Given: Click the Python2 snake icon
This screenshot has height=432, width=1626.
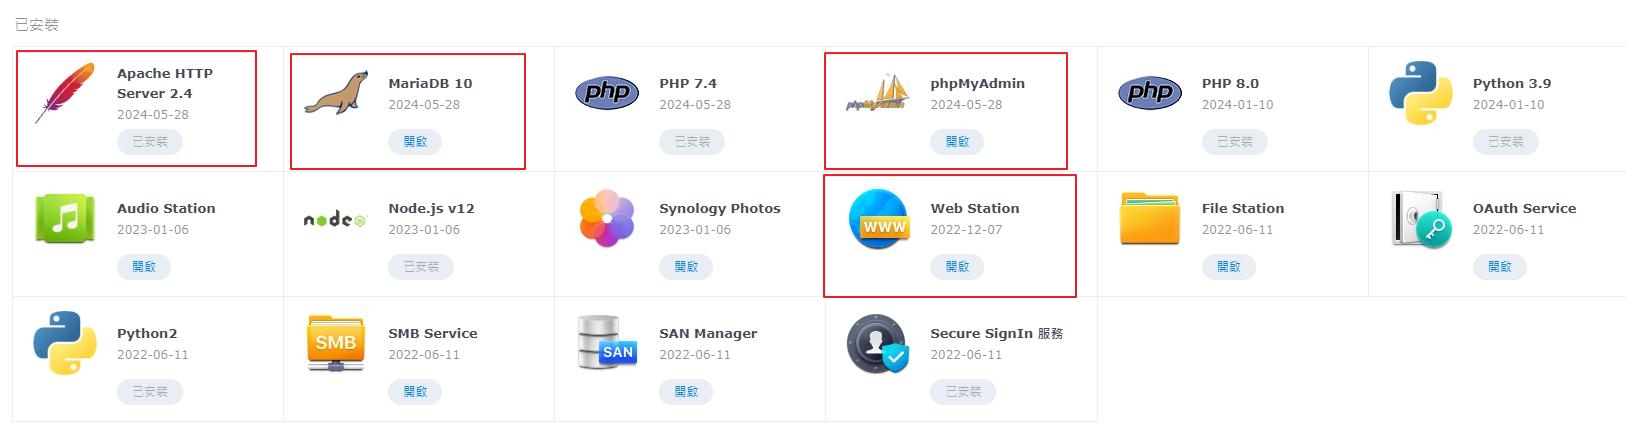Looking at the screenshot, I should 65,343.
